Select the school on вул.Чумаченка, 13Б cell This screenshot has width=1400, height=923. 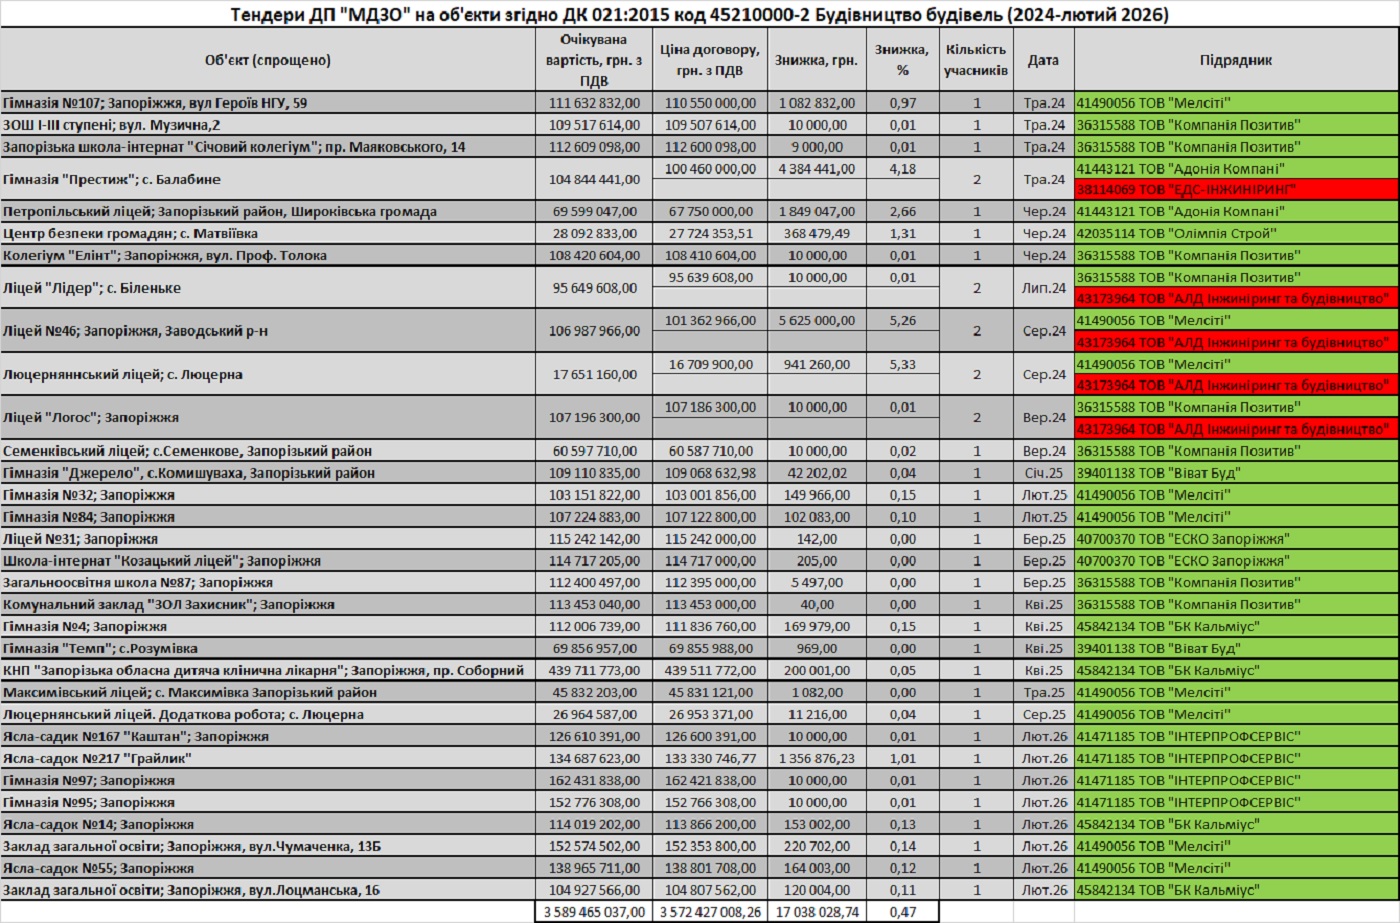267,847
